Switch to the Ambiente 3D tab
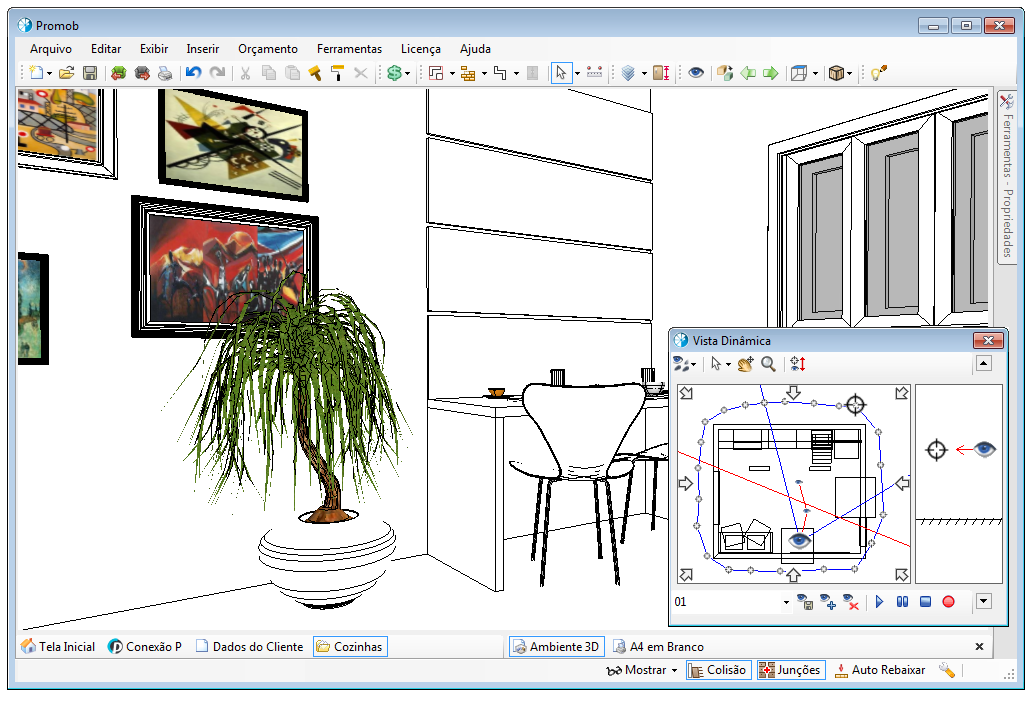Image resolution: width=1033 pixels, height=701 pixels. (x=557, y=647)
